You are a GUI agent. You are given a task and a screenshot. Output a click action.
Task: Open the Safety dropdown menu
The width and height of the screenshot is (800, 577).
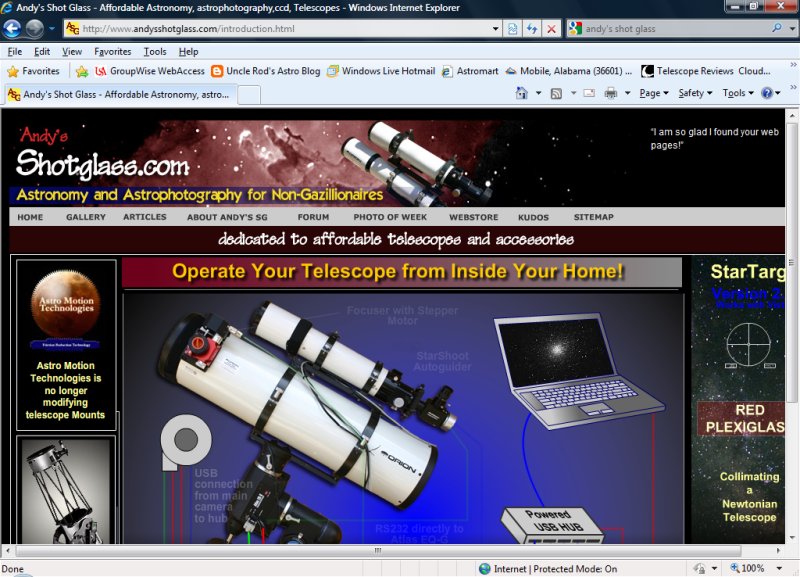point(695,93)
